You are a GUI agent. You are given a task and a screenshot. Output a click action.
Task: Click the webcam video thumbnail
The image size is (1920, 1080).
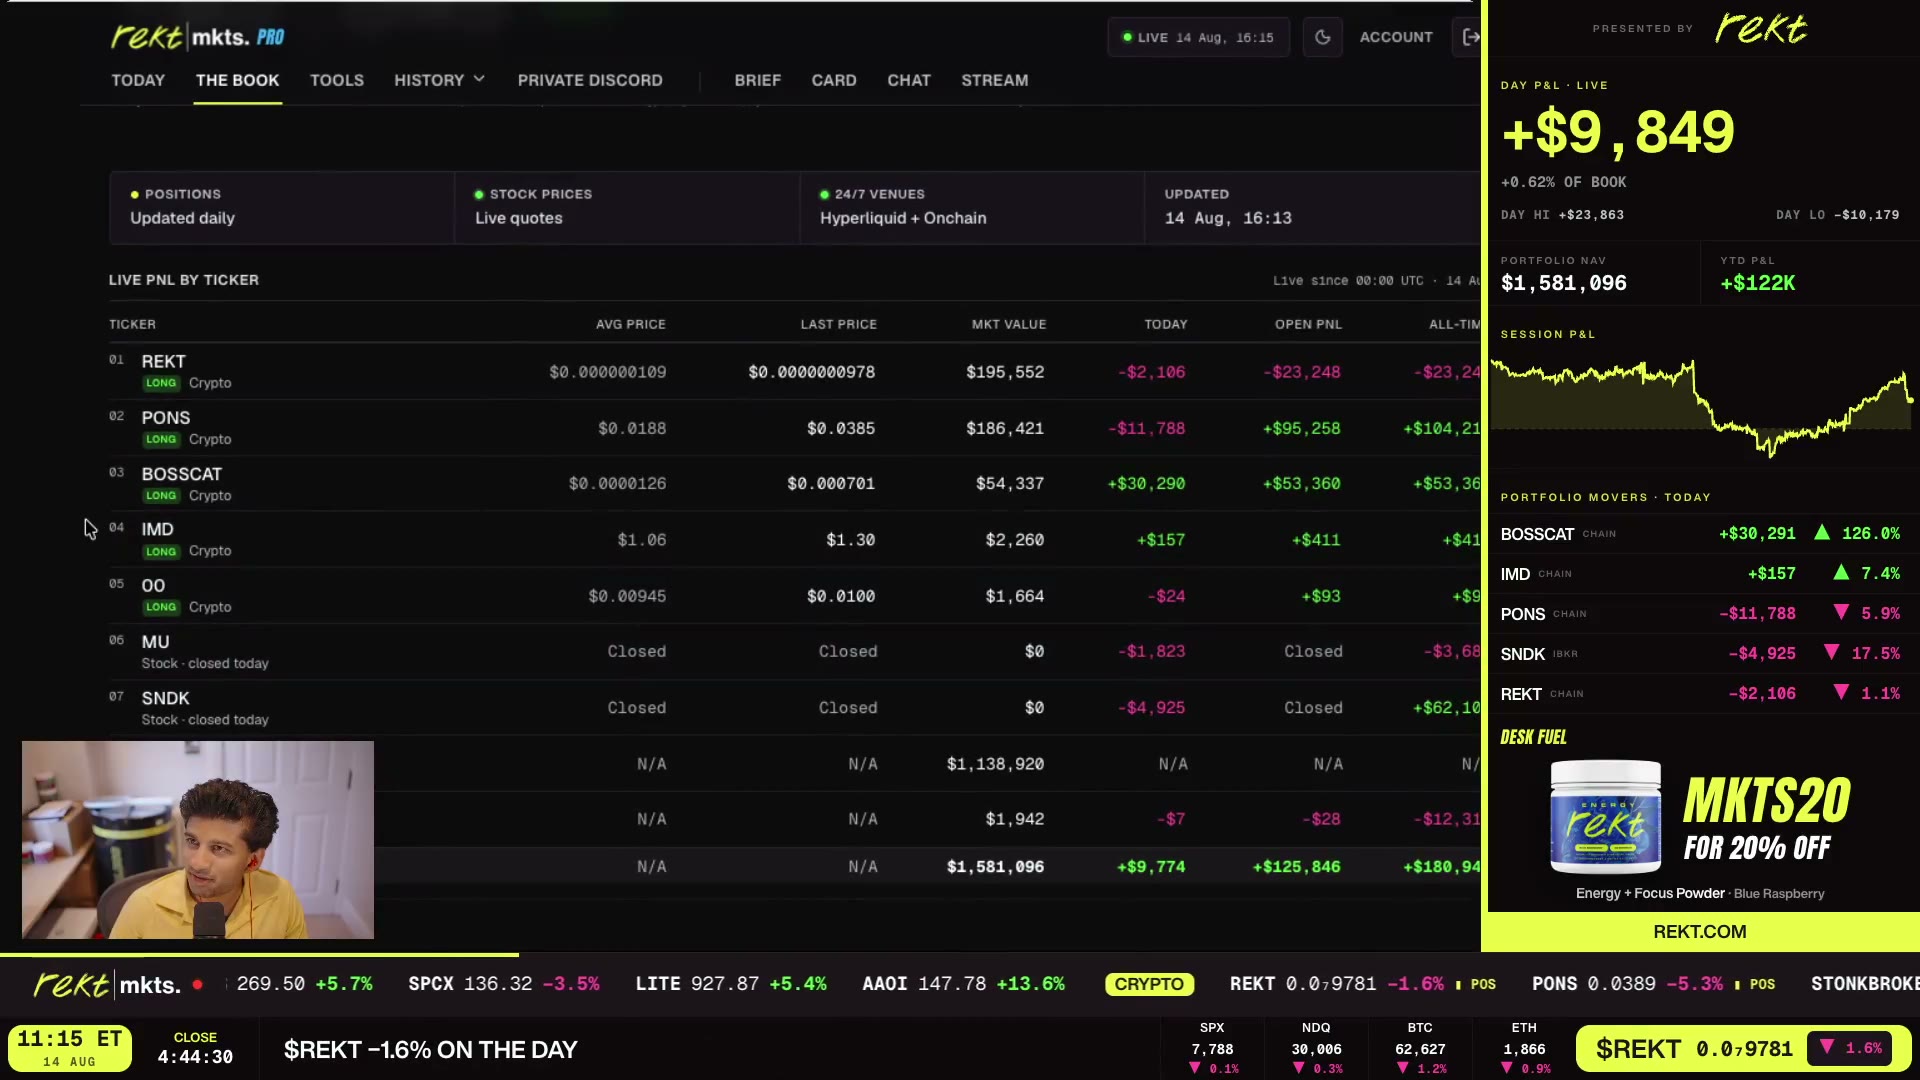[x=198, y=840]
